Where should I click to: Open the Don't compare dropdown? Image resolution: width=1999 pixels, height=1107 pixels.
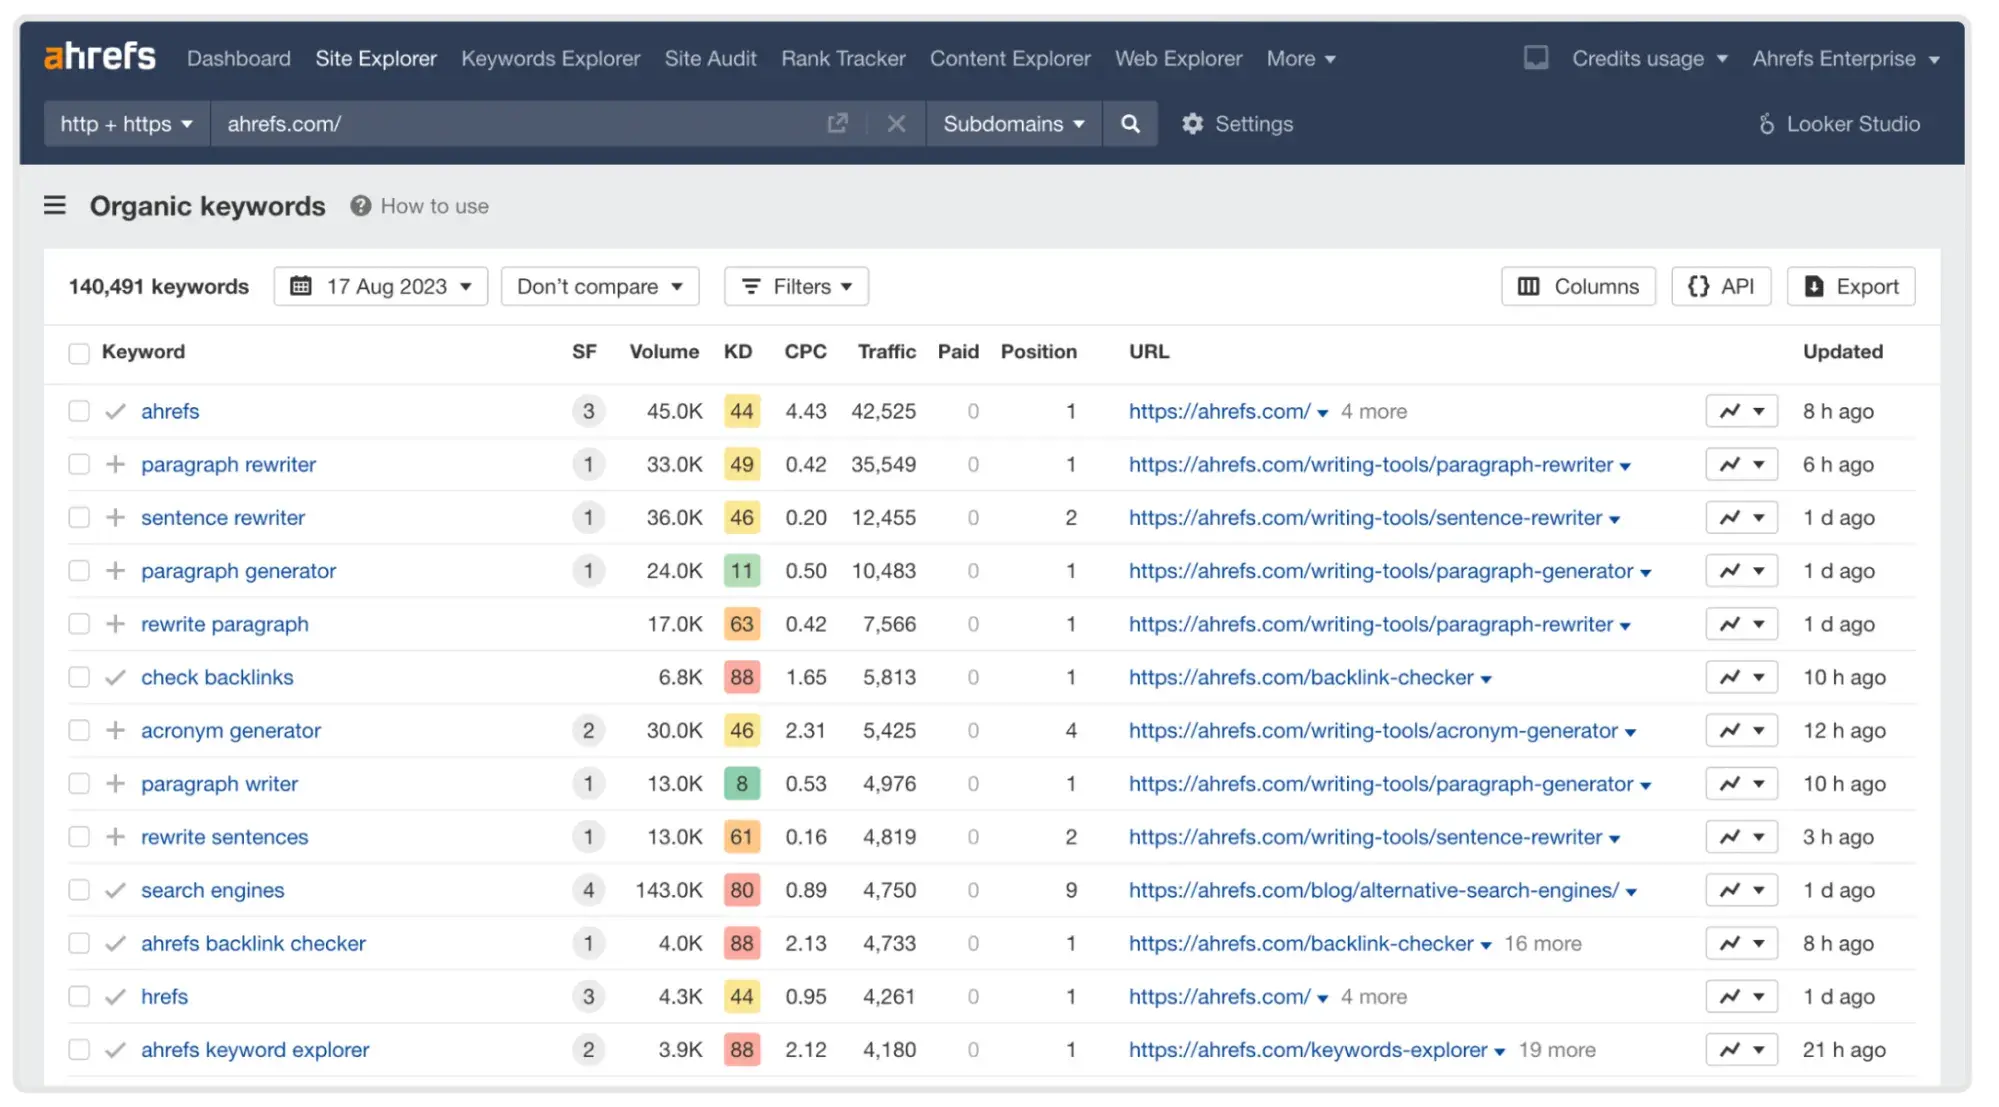(x=600, y=286)
